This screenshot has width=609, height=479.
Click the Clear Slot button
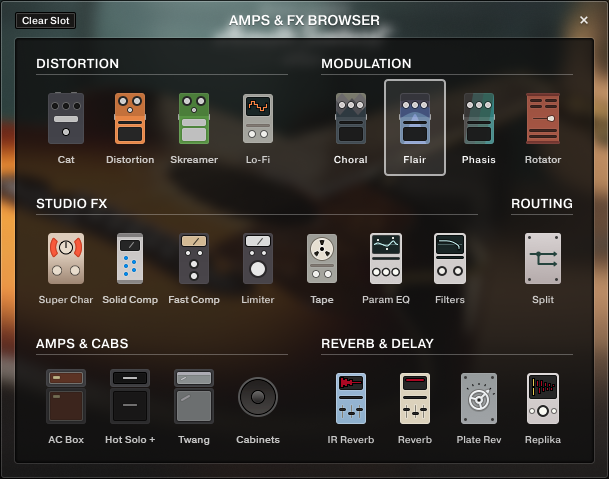46,20
